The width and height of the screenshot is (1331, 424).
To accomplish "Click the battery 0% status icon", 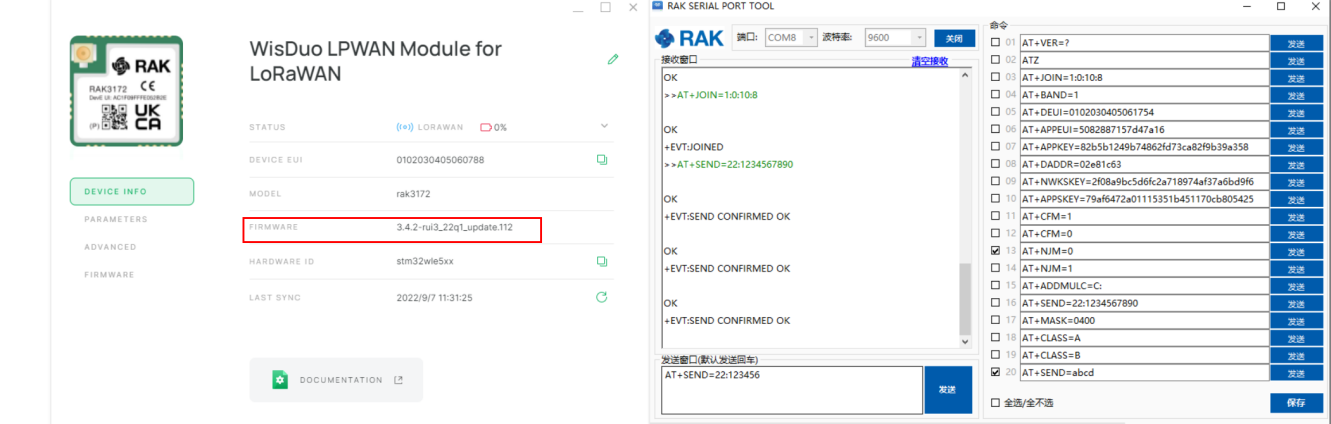I will [x=486, y=127].
